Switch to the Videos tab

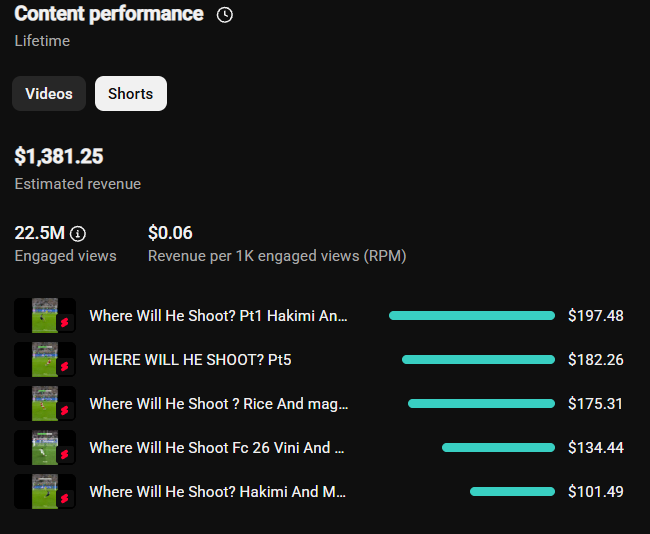click(49, 93)
